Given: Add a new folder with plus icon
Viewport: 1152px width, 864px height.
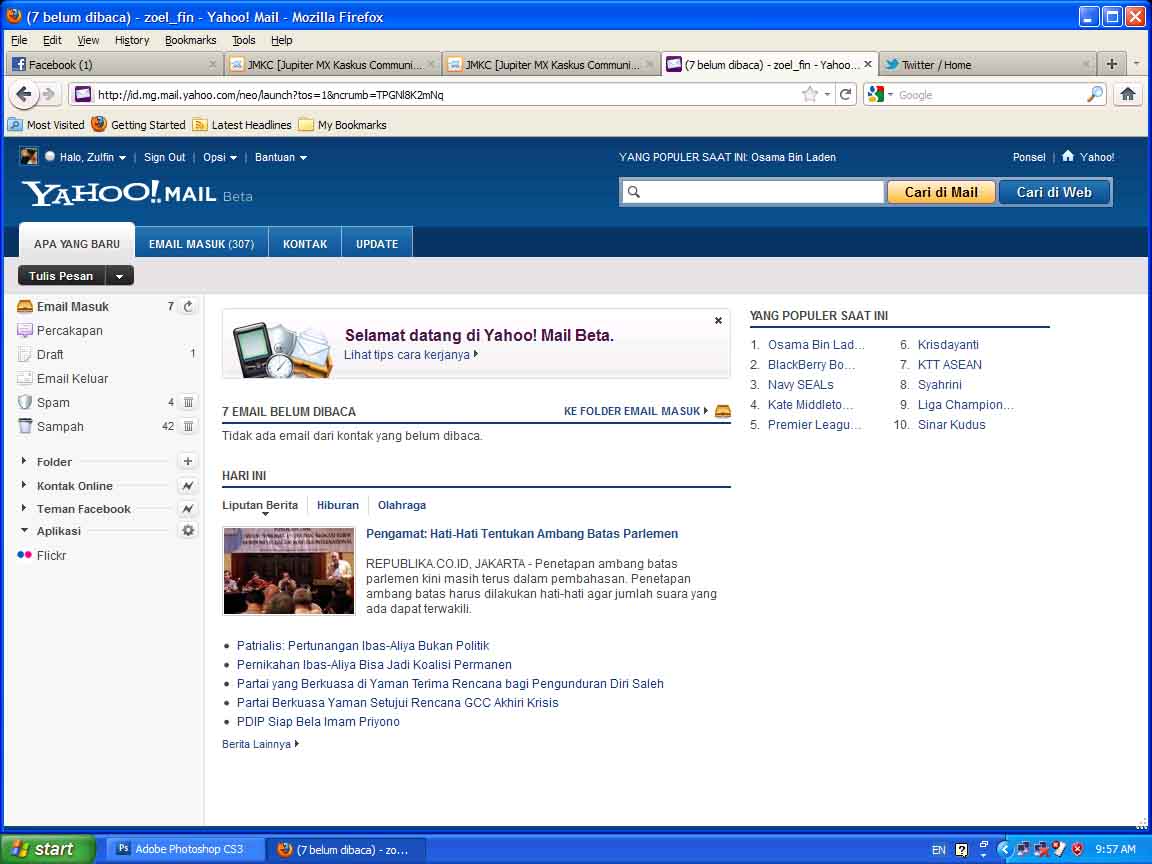Looking at the screenshot, I should pos(187,461).
